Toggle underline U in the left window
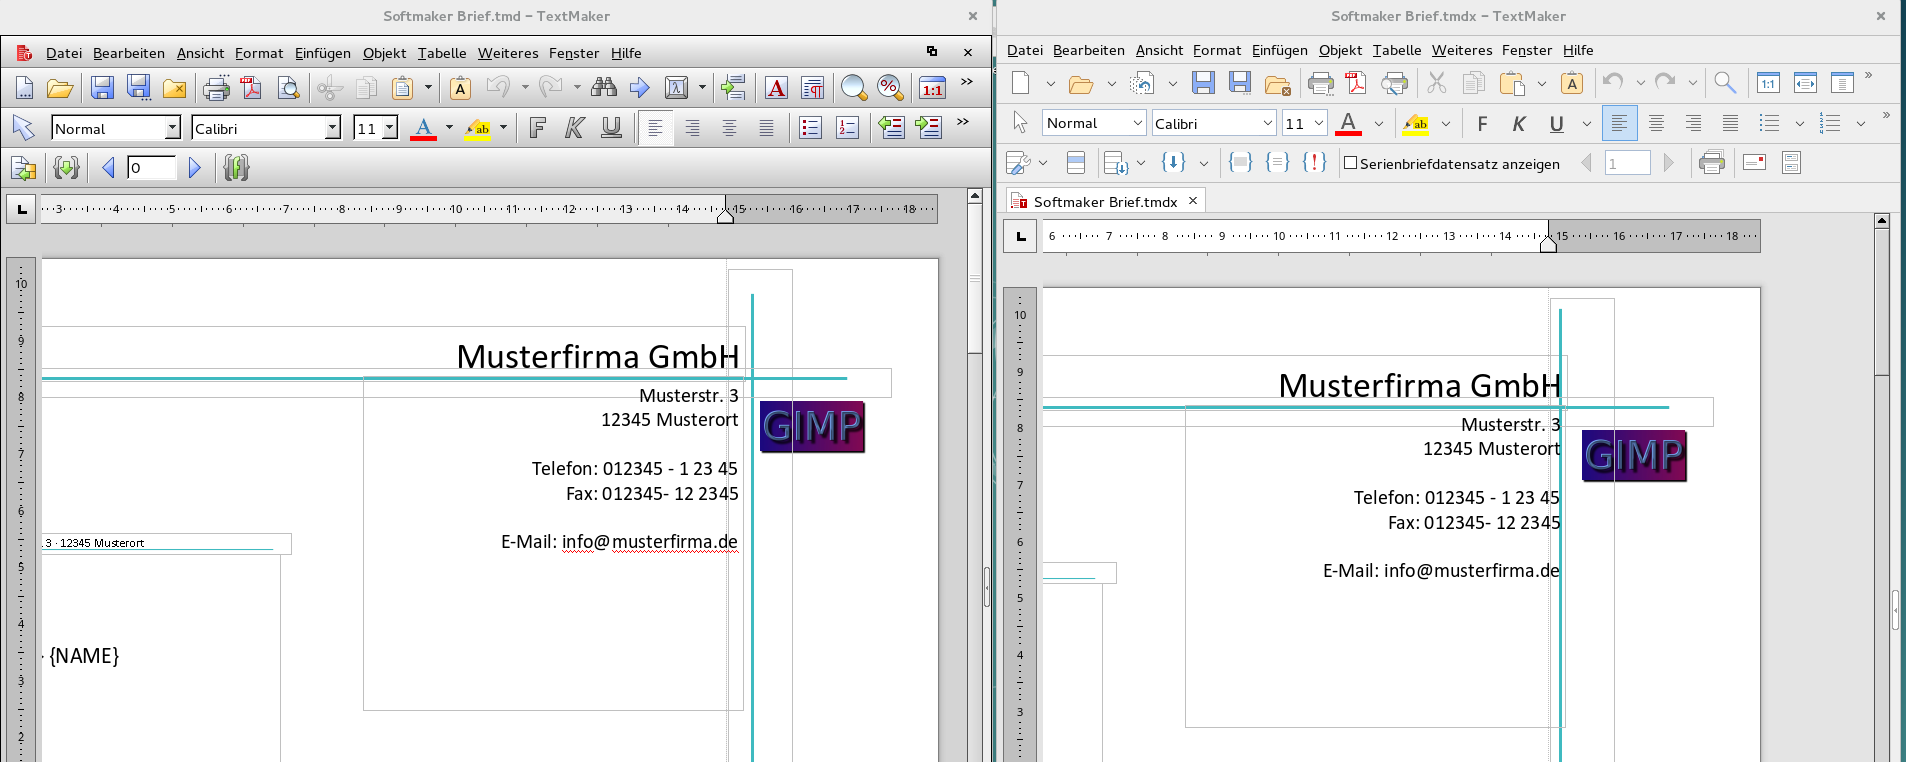The image size is (1906, 762). [x=611, y=128]
